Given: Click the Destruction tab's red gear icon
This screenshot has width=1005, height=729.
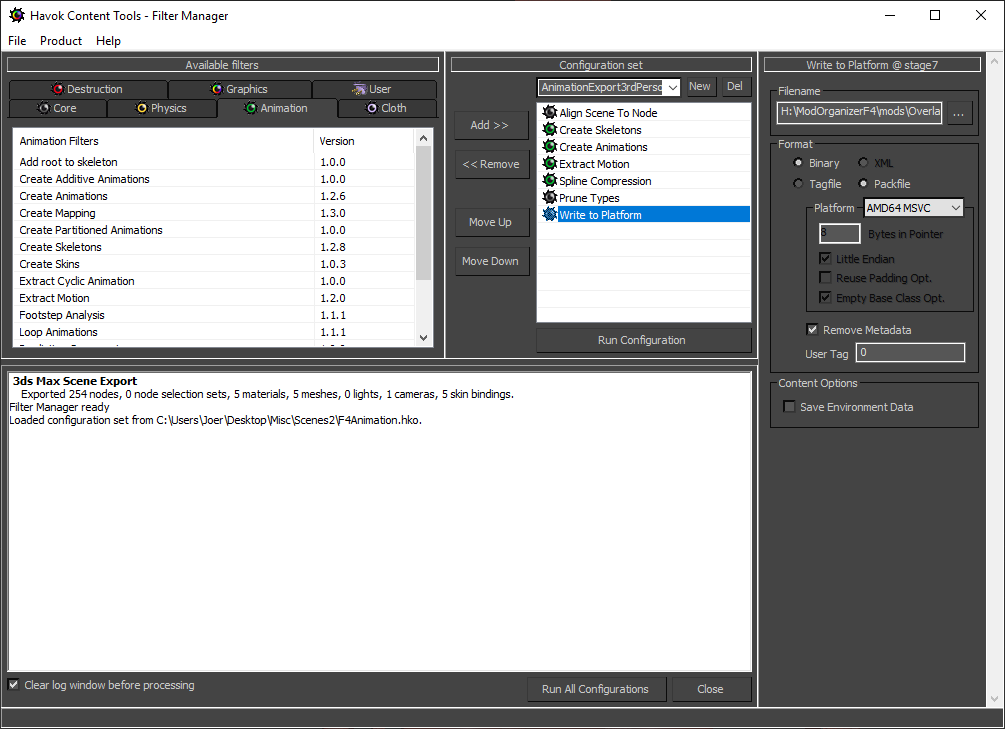Looking at the screenshot, I should (x=58, y=88).
